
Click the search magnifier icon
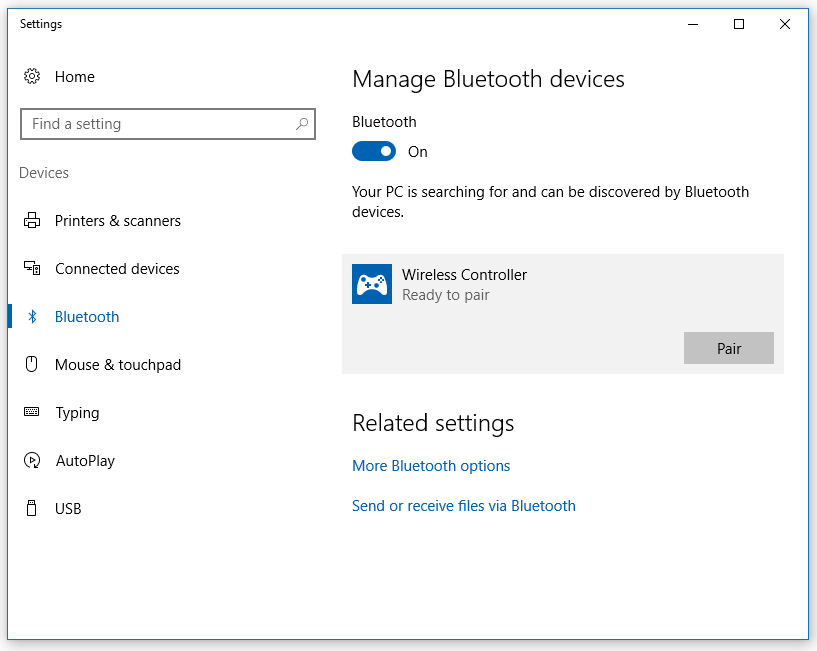point(302,124)
